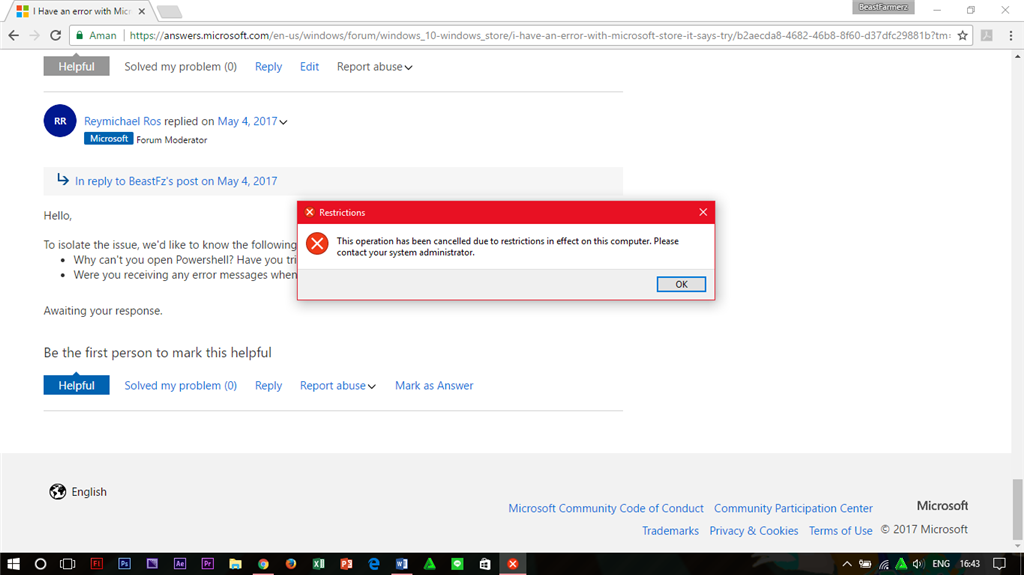Open Cortana search circle on taskbar
The width and height of the screenshot is (1024, 575).
click(40, 564)
